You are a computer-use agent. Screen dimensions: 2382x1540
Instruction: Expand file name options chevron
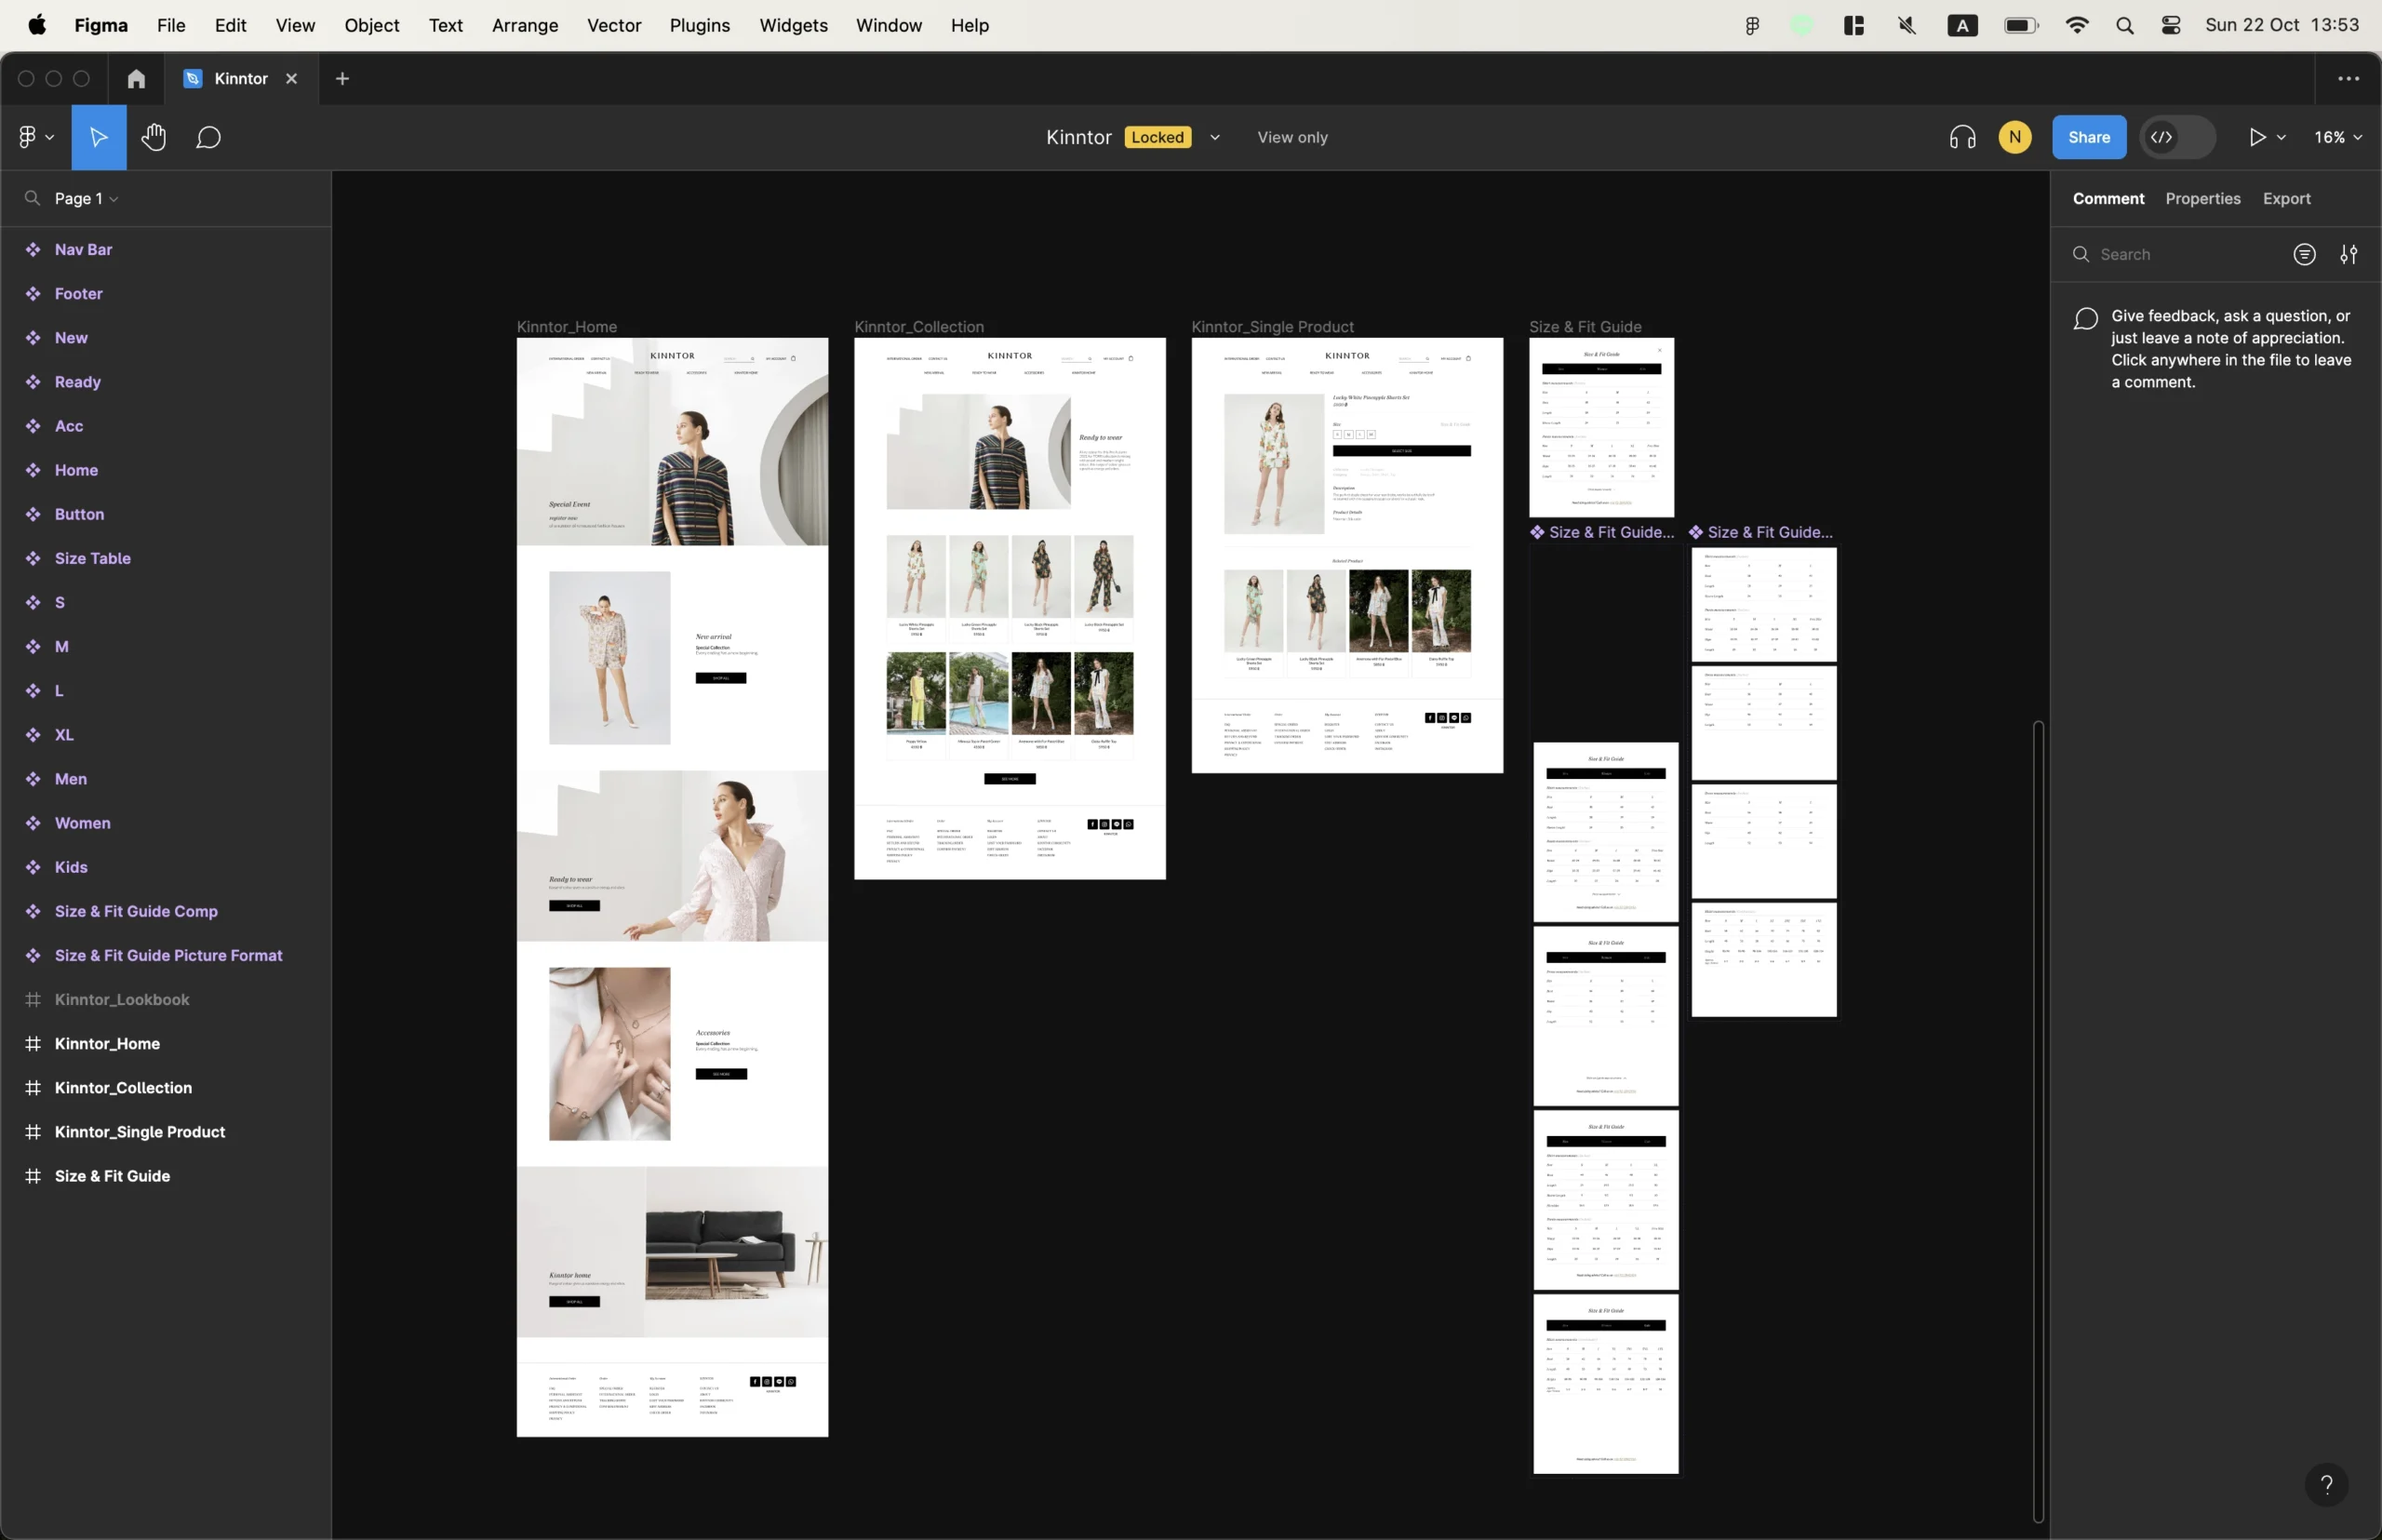[1215, 137]
